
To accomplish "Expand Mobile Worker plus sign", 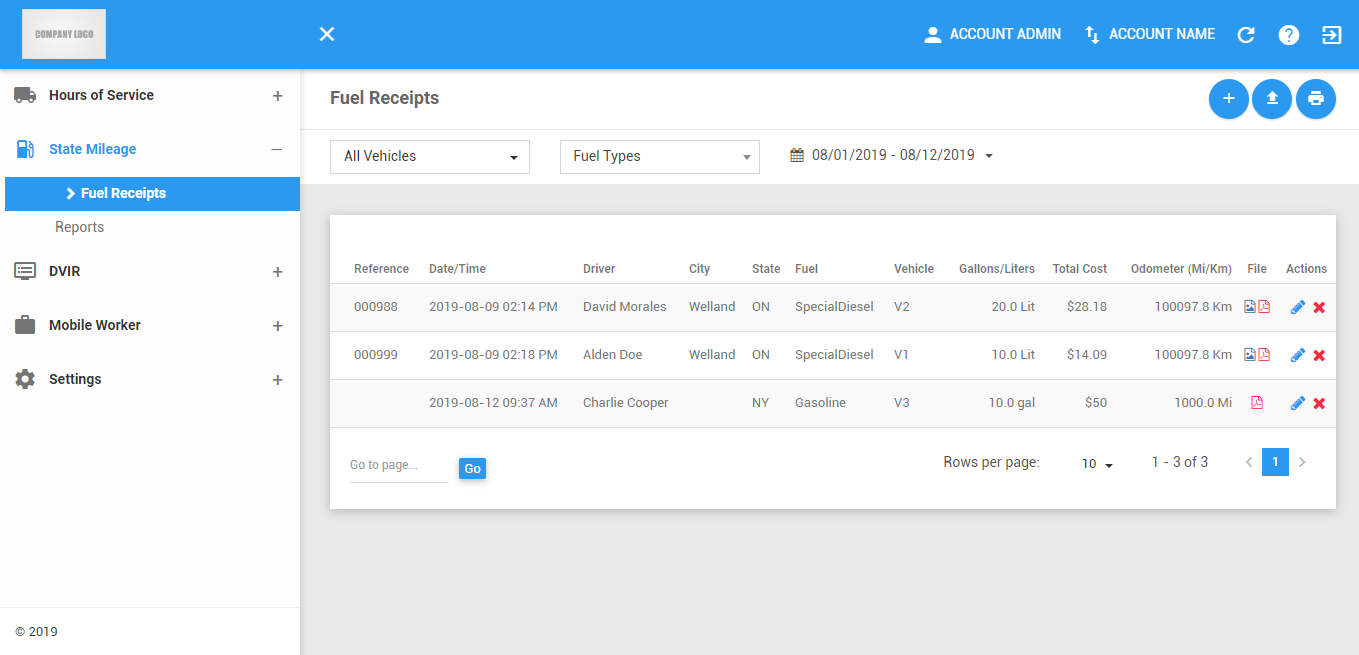I will pos(278,326).
